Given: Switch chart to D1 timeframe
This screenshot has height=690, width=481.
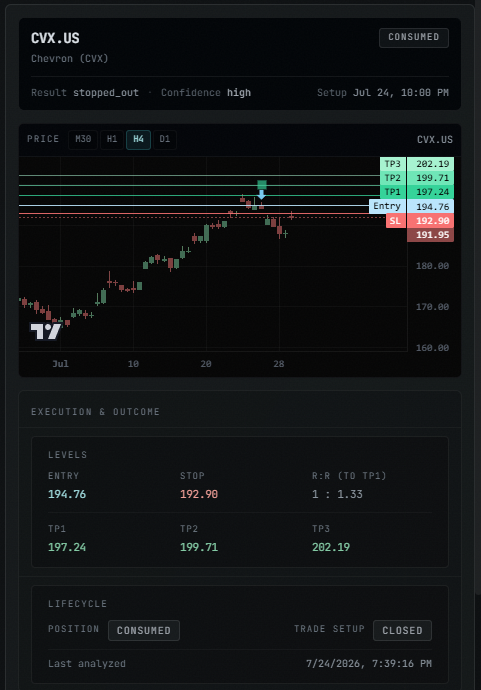Looking at the screenshot, I should 165,139.
